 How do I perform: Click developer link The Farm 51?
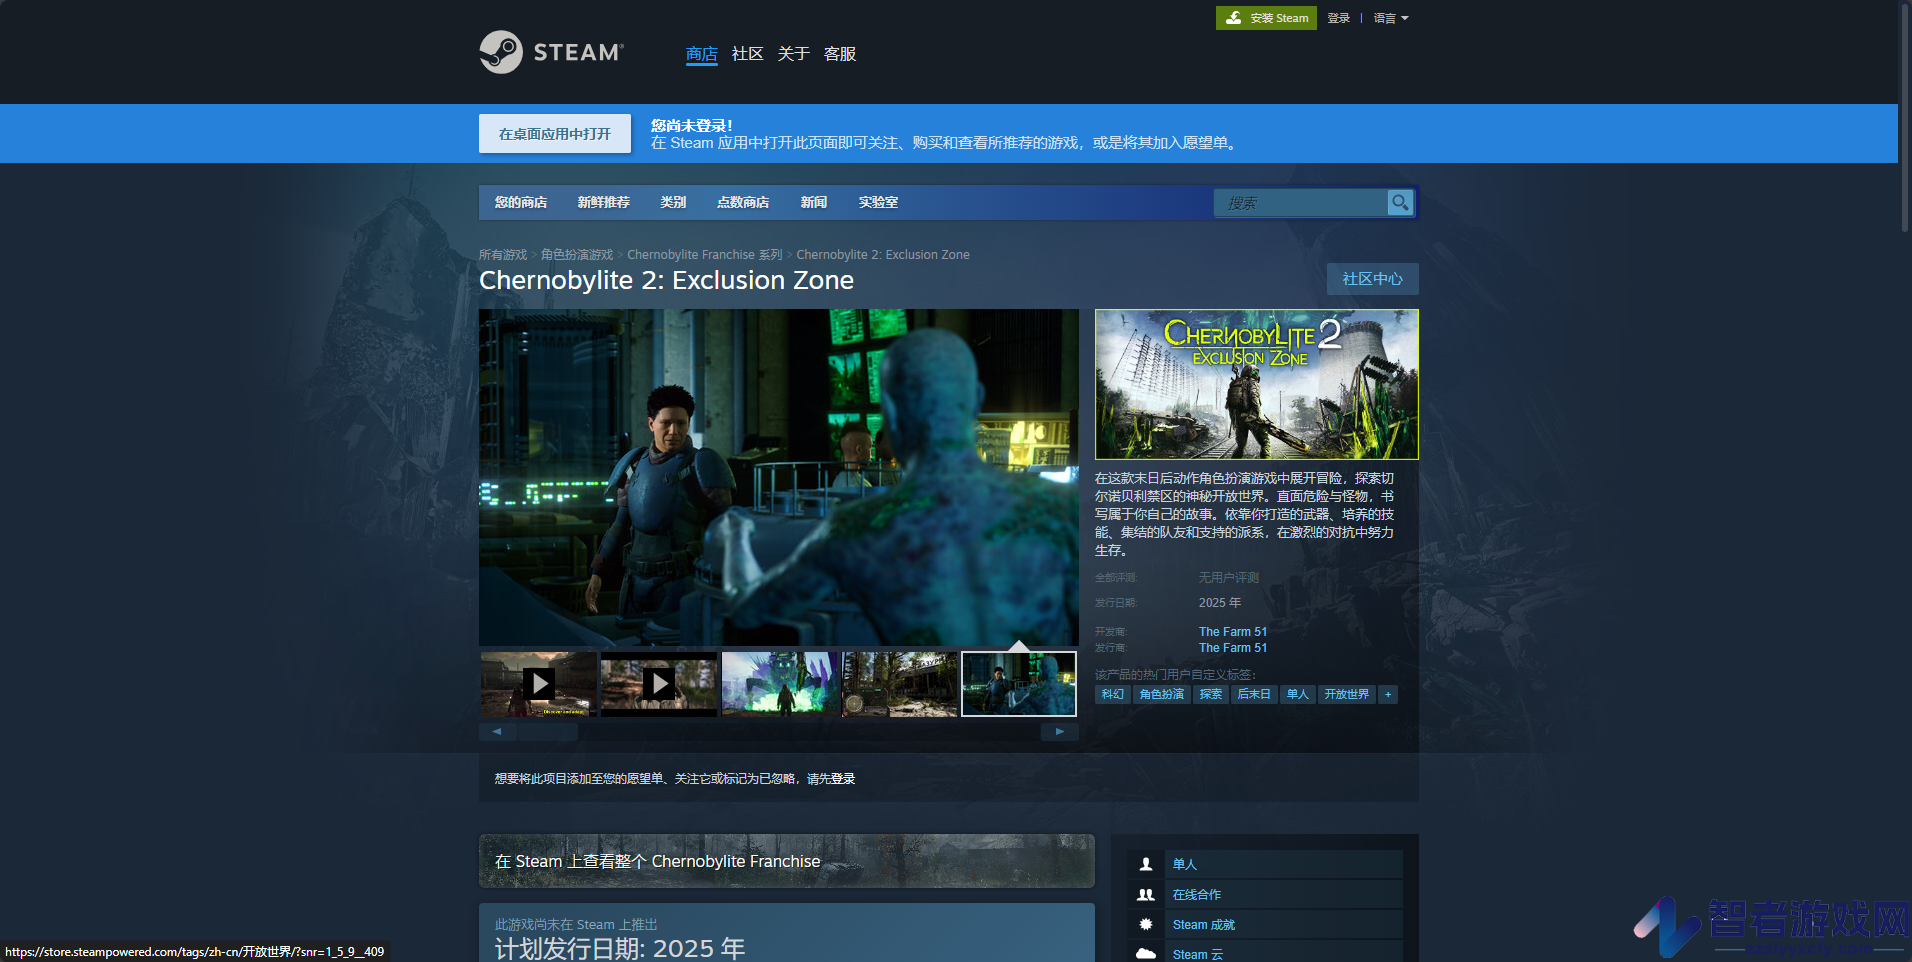coord(1233,632)
